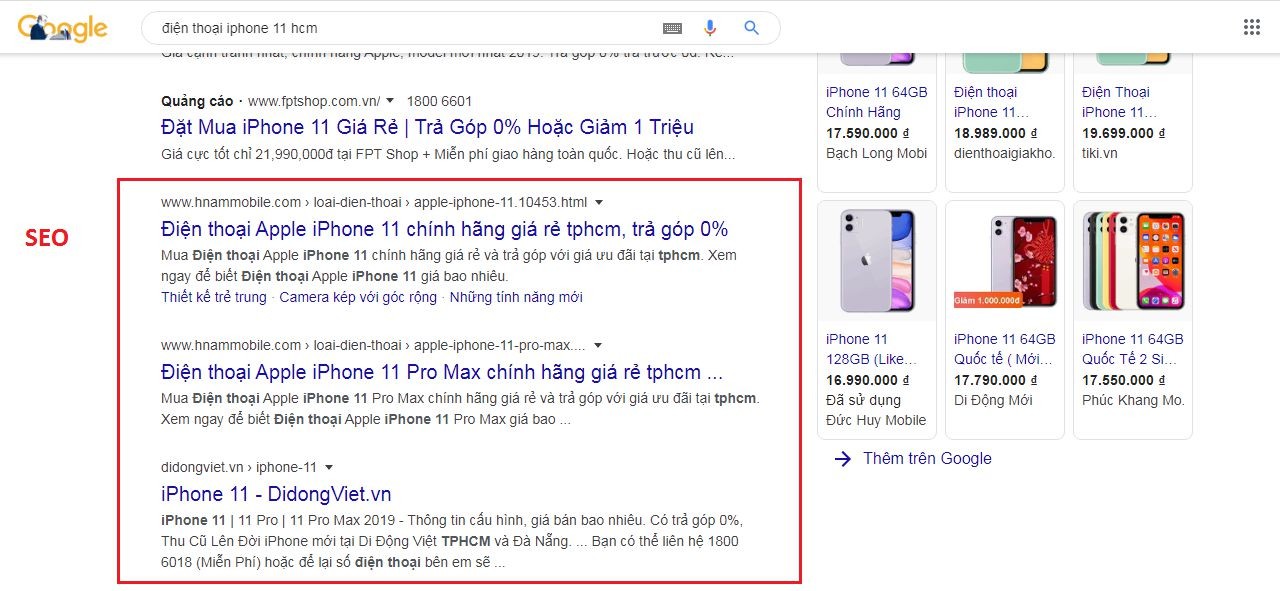This screenshot has height=591, width=1280.
Task: Click the blue search magnifier icon
Action: [x=752, y=28]
